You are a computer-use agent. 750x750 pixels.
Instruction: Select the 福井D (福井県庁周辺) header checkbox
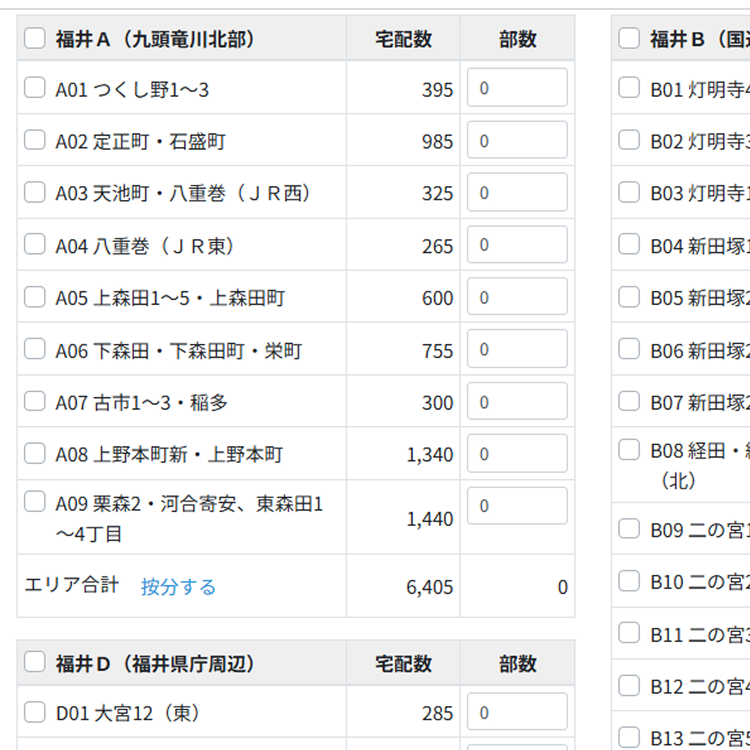tap(35, 662)
